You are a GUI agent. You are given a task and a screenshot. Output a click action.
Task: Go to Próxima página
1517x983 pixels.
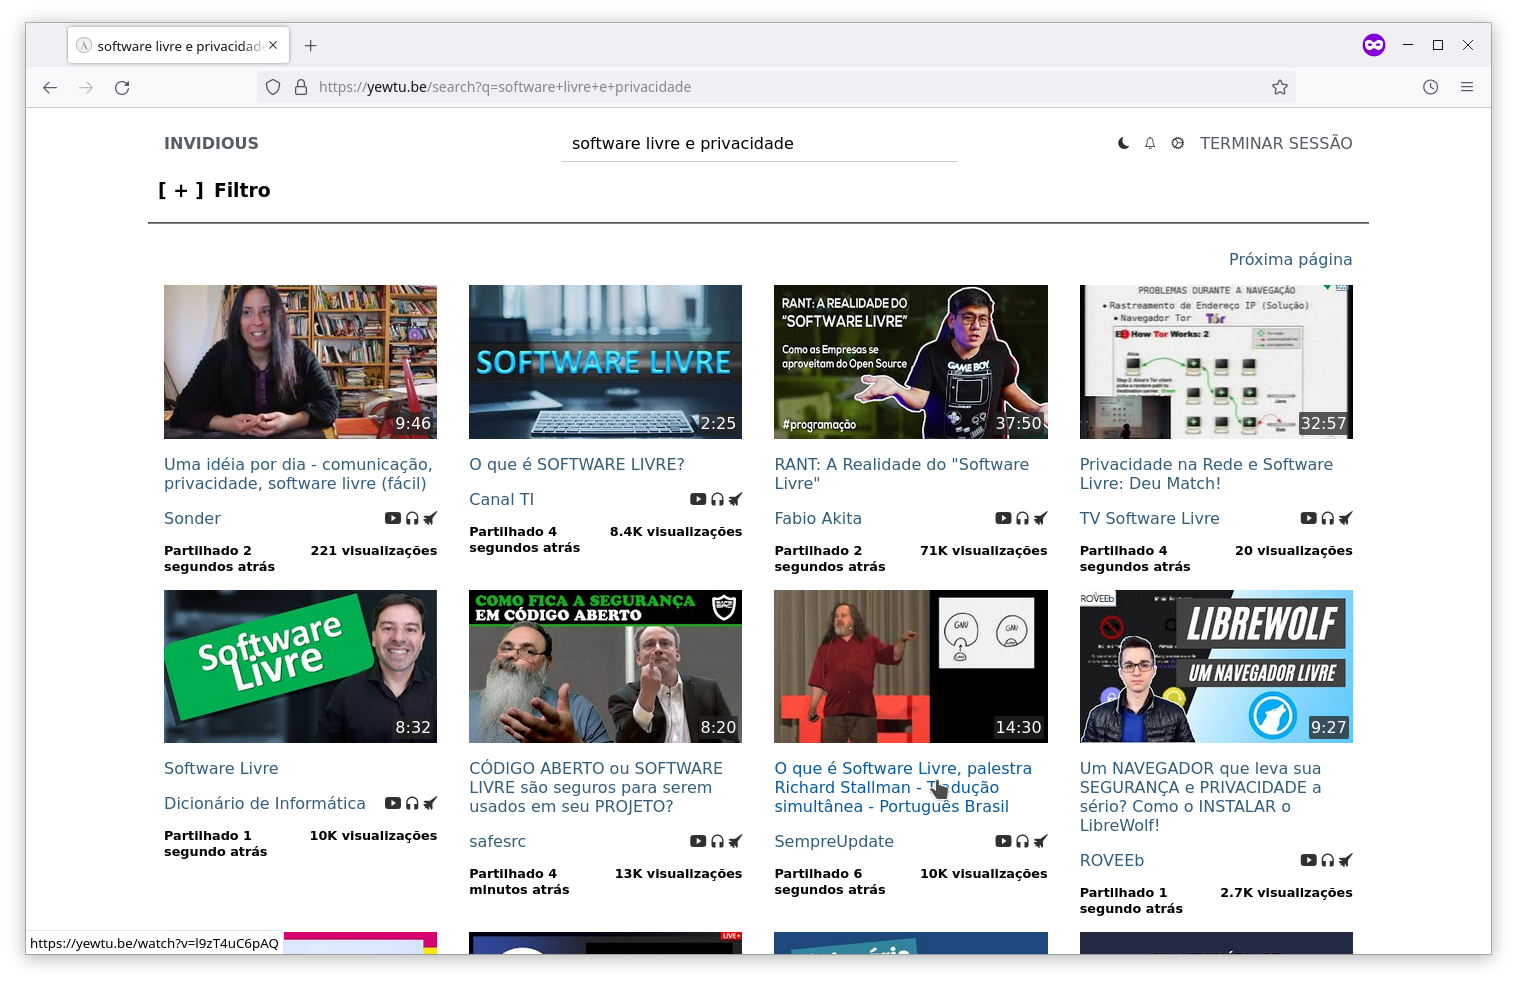coord(1290,259)
